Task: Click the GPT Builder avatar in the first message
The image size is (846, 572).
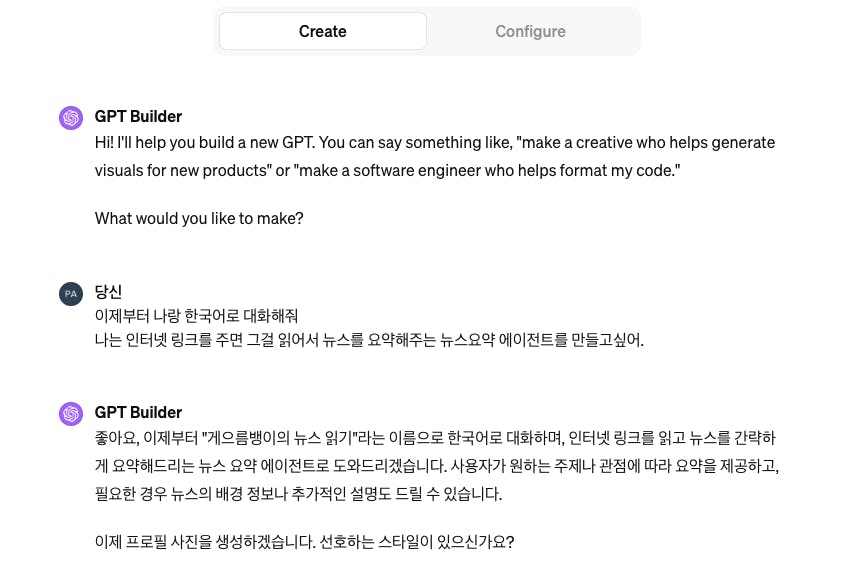Action: point(71,118)
